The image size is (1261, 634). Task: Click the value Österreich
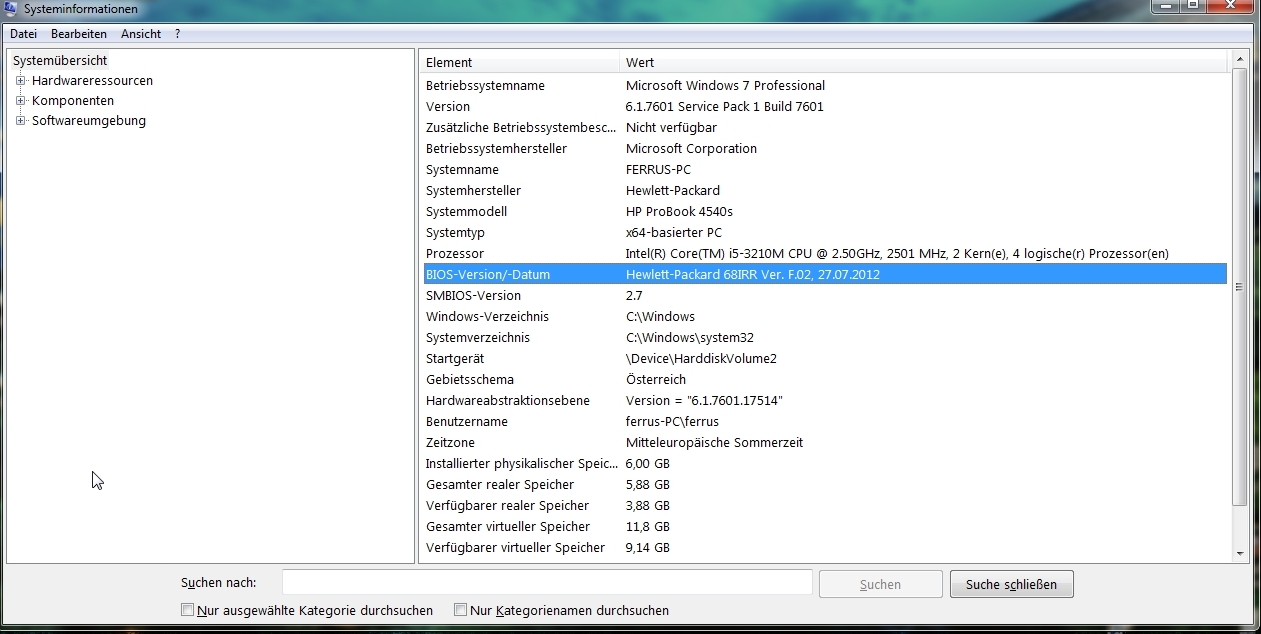(656, 380)
